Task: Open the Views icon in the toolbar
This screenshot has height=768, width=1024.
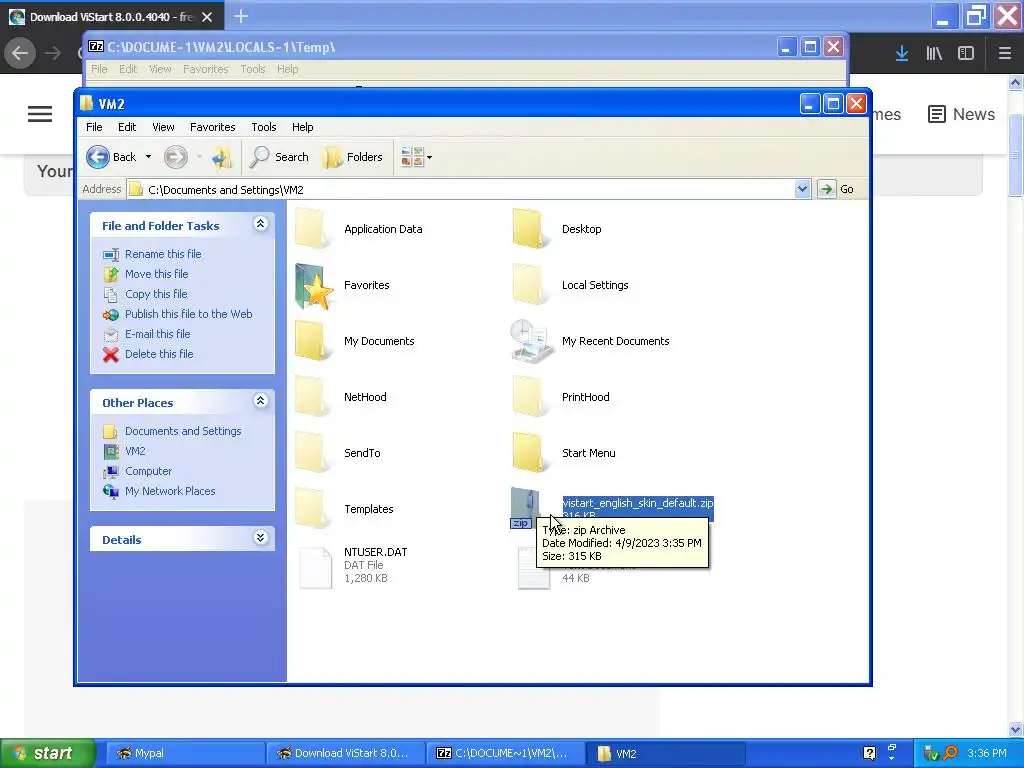Action: (x=411, y=157)
